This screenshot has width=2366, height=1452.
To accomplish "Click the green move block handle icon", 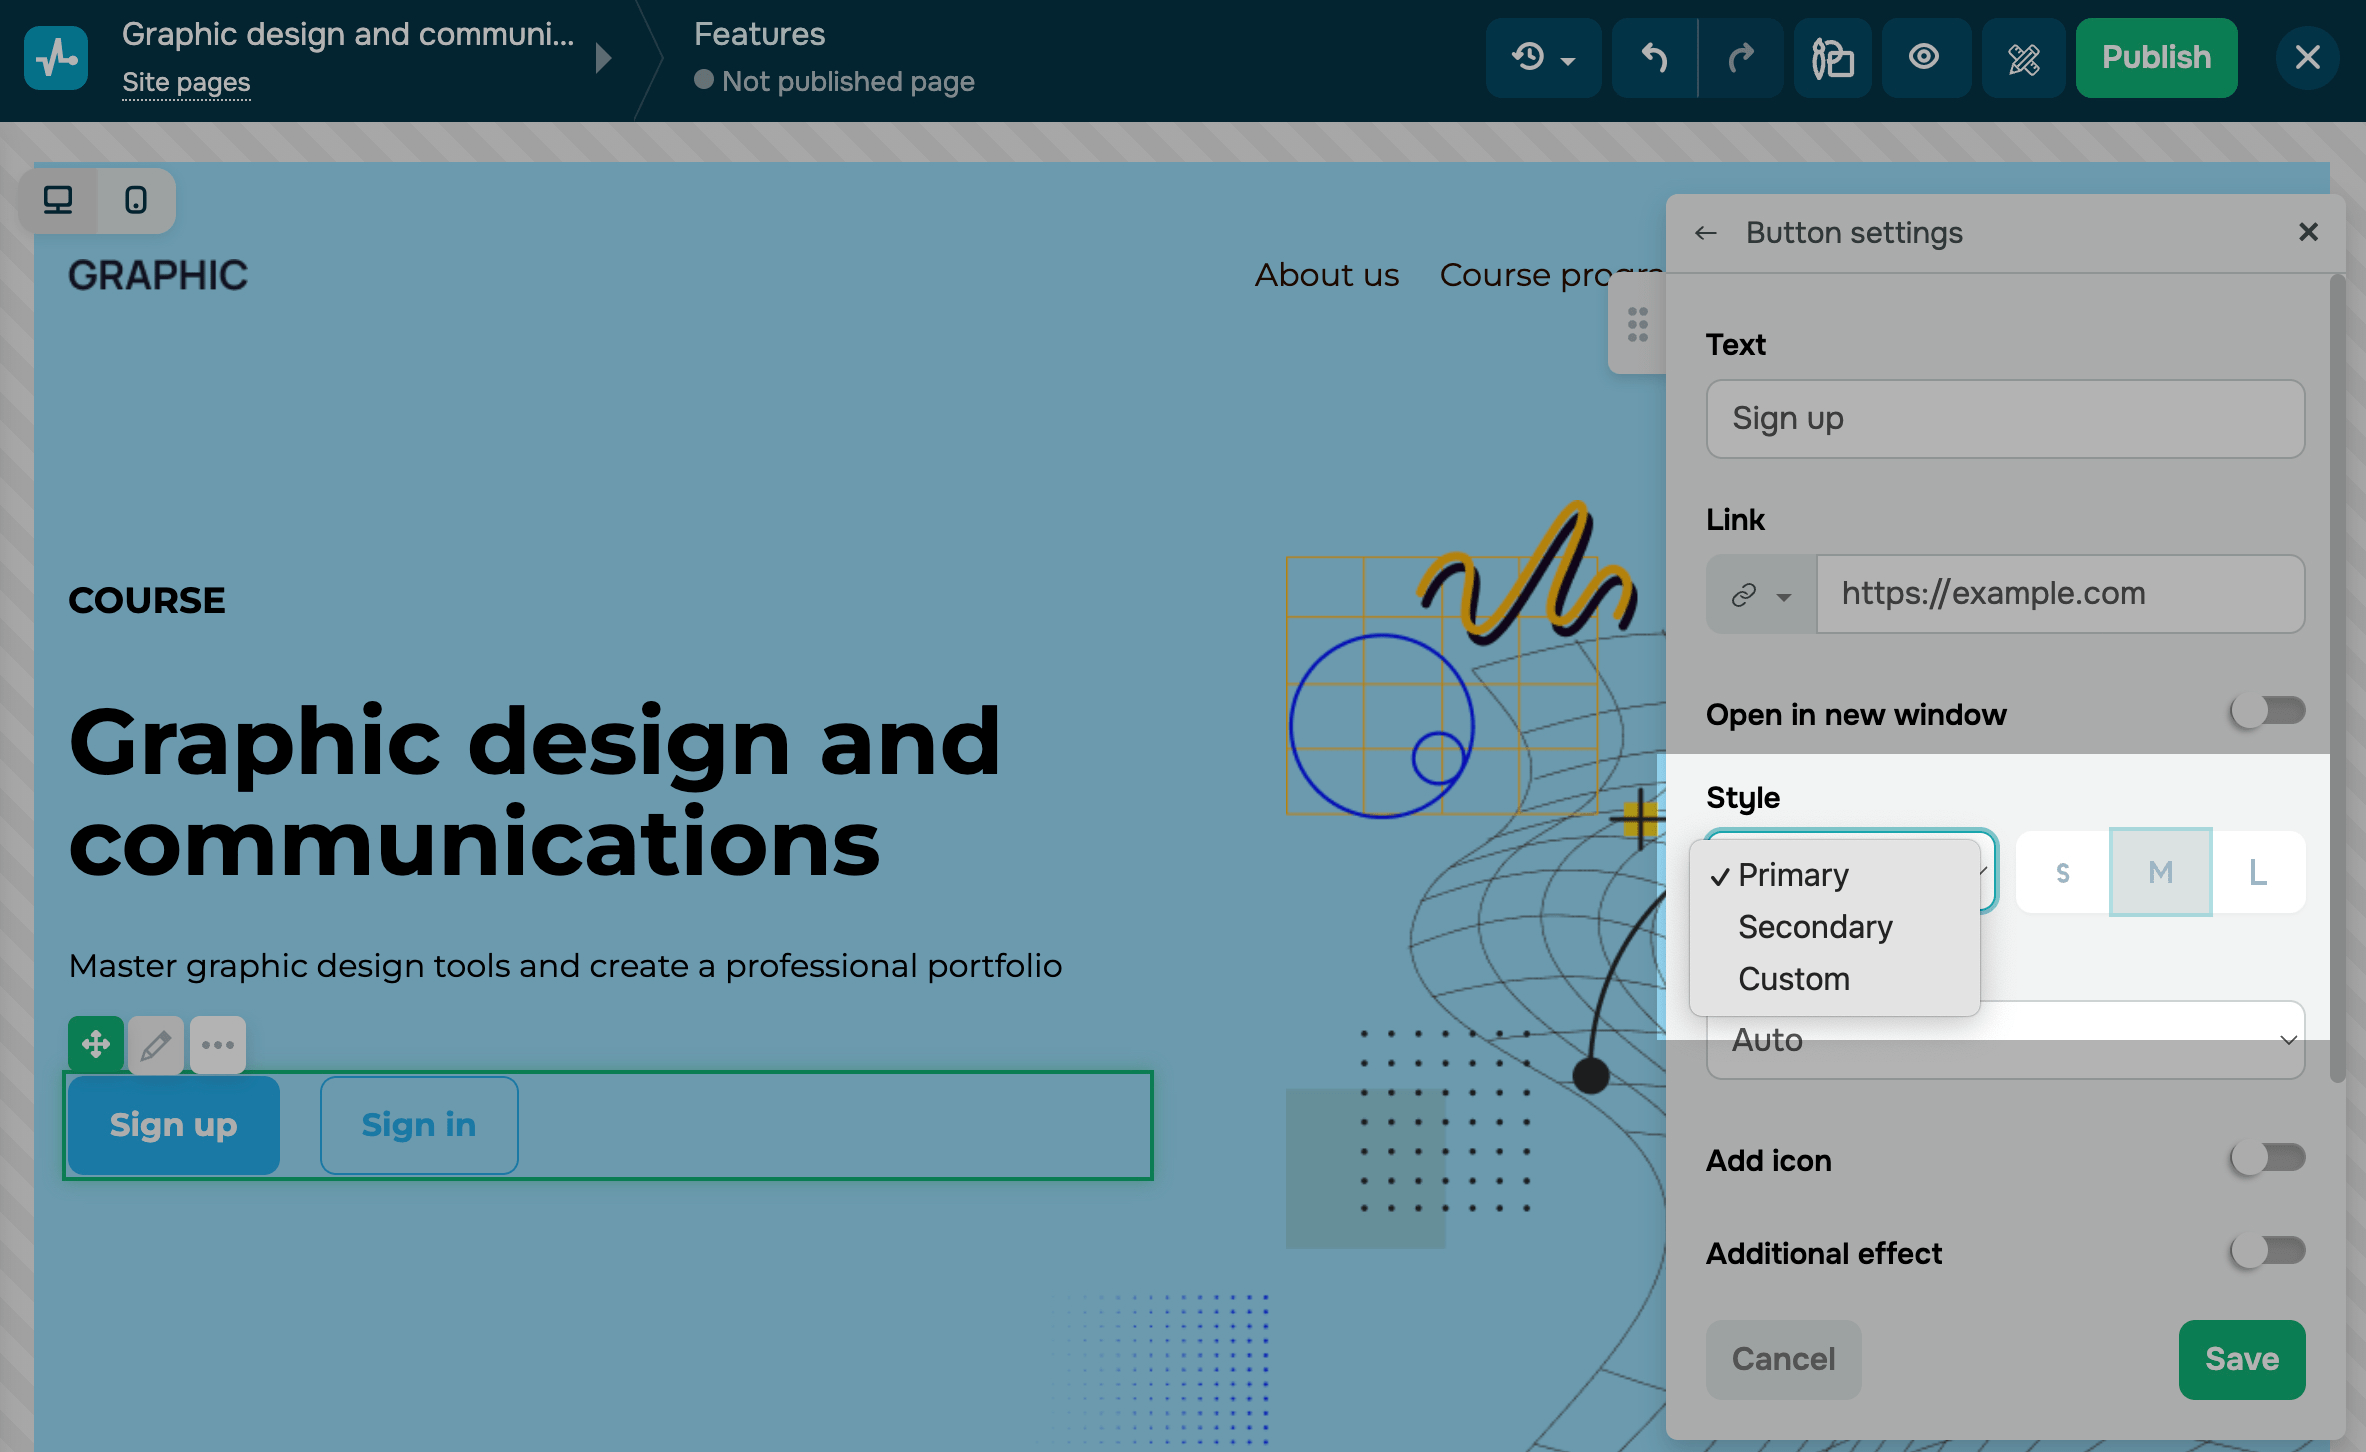I will pyautogui.click(x=96, y=1046).
